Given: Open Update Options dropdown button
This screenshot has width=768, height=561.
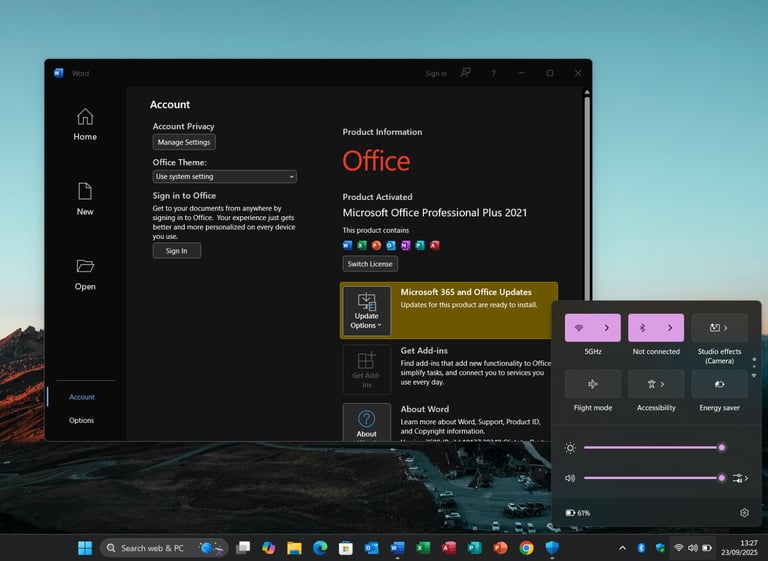Looking at the screenshot, I should click(366, 311).
